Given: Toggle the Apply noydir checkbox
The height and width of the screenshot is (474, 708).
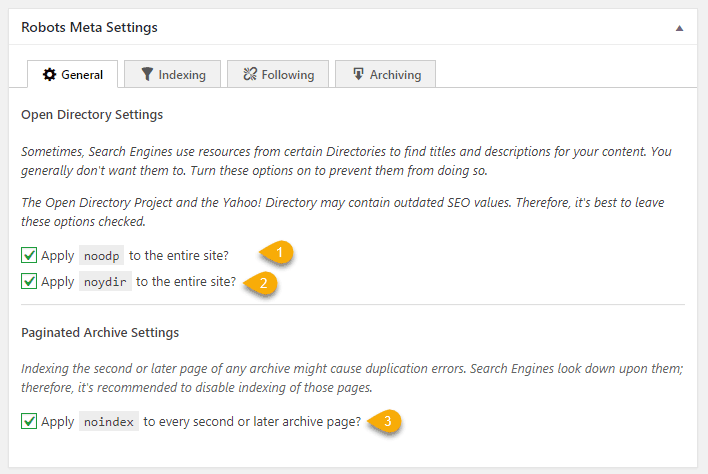Looking at the screenshot, I should (x=30, y=281).
